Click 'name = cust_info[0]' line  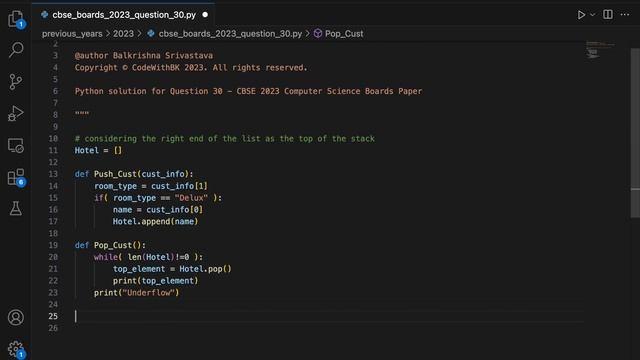tap(158, 210)
